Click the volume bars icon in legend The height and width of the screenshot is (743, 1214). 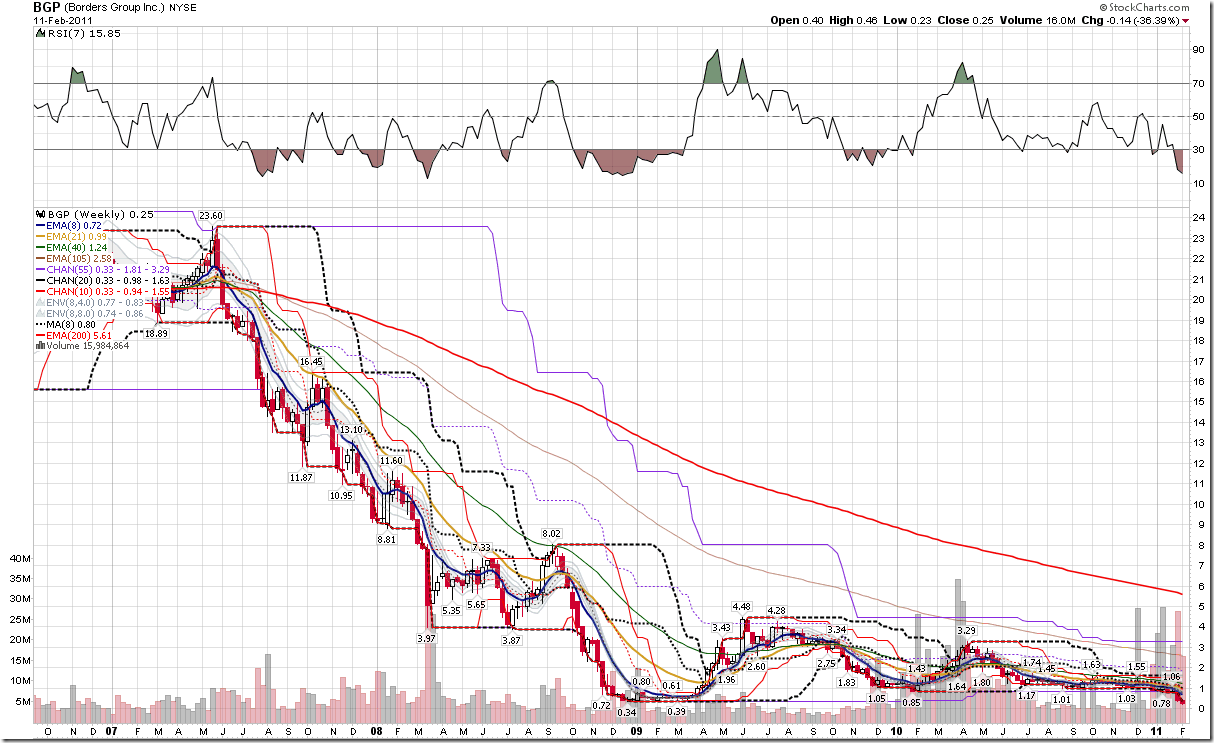click(39, 346)
